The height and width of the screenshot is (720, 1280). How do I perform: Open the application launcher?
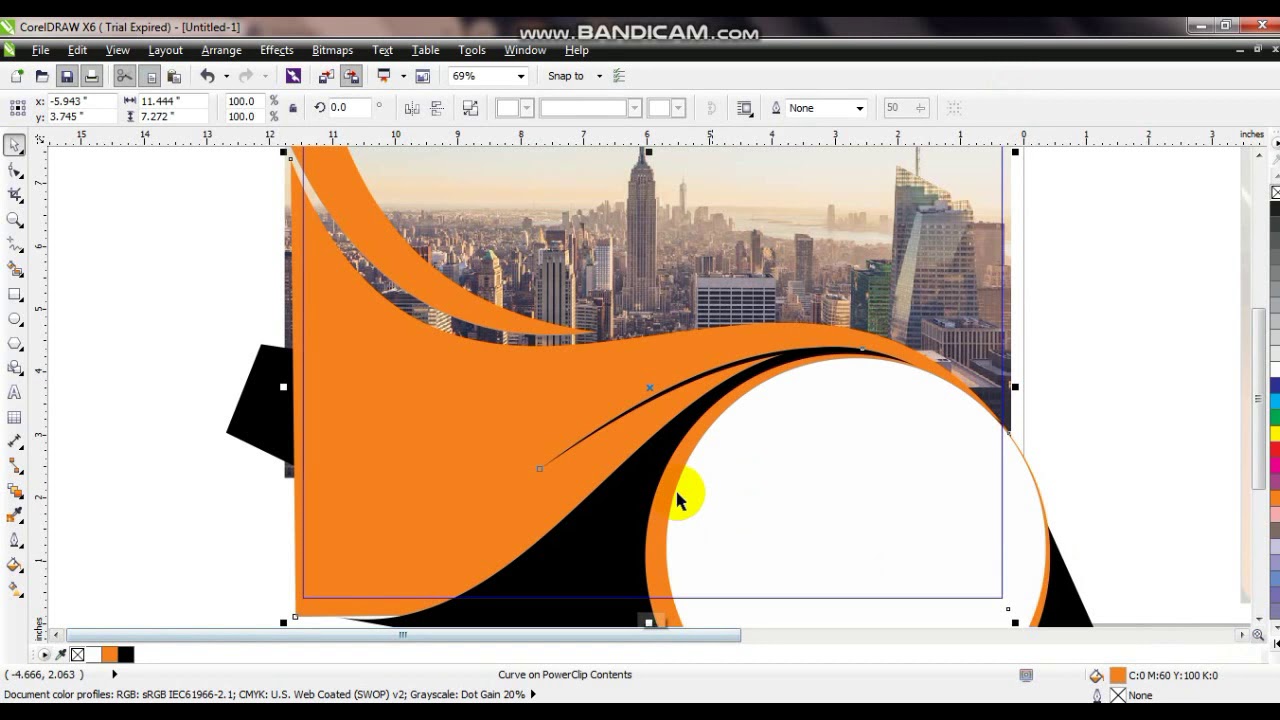tap(384, 76)
